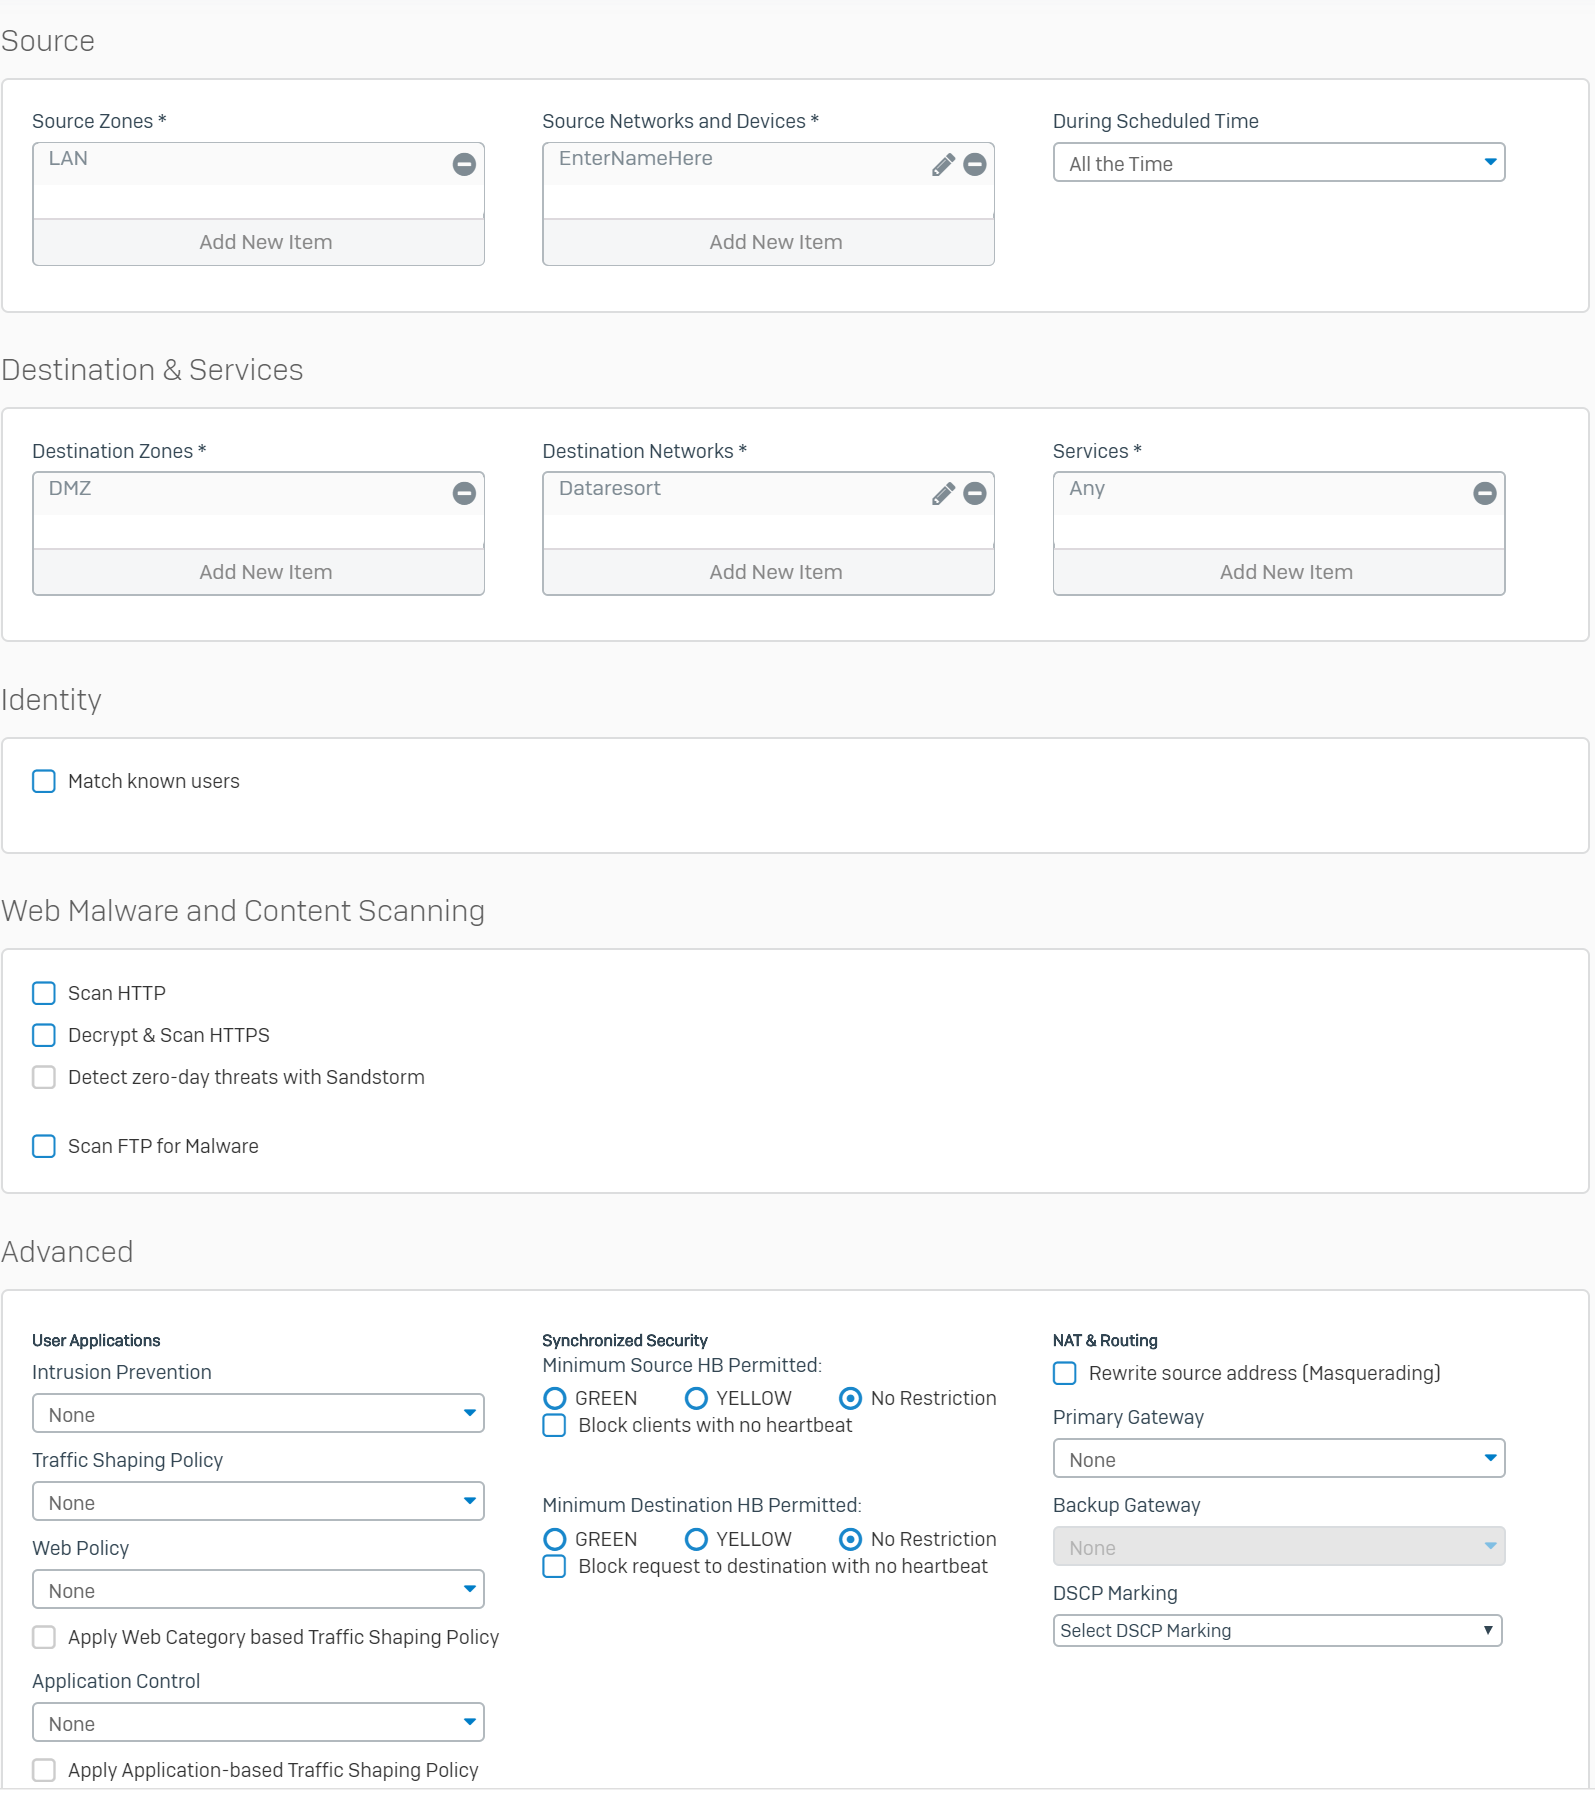
Task: Enable Match known users checkbox
Action: [44, 781]
